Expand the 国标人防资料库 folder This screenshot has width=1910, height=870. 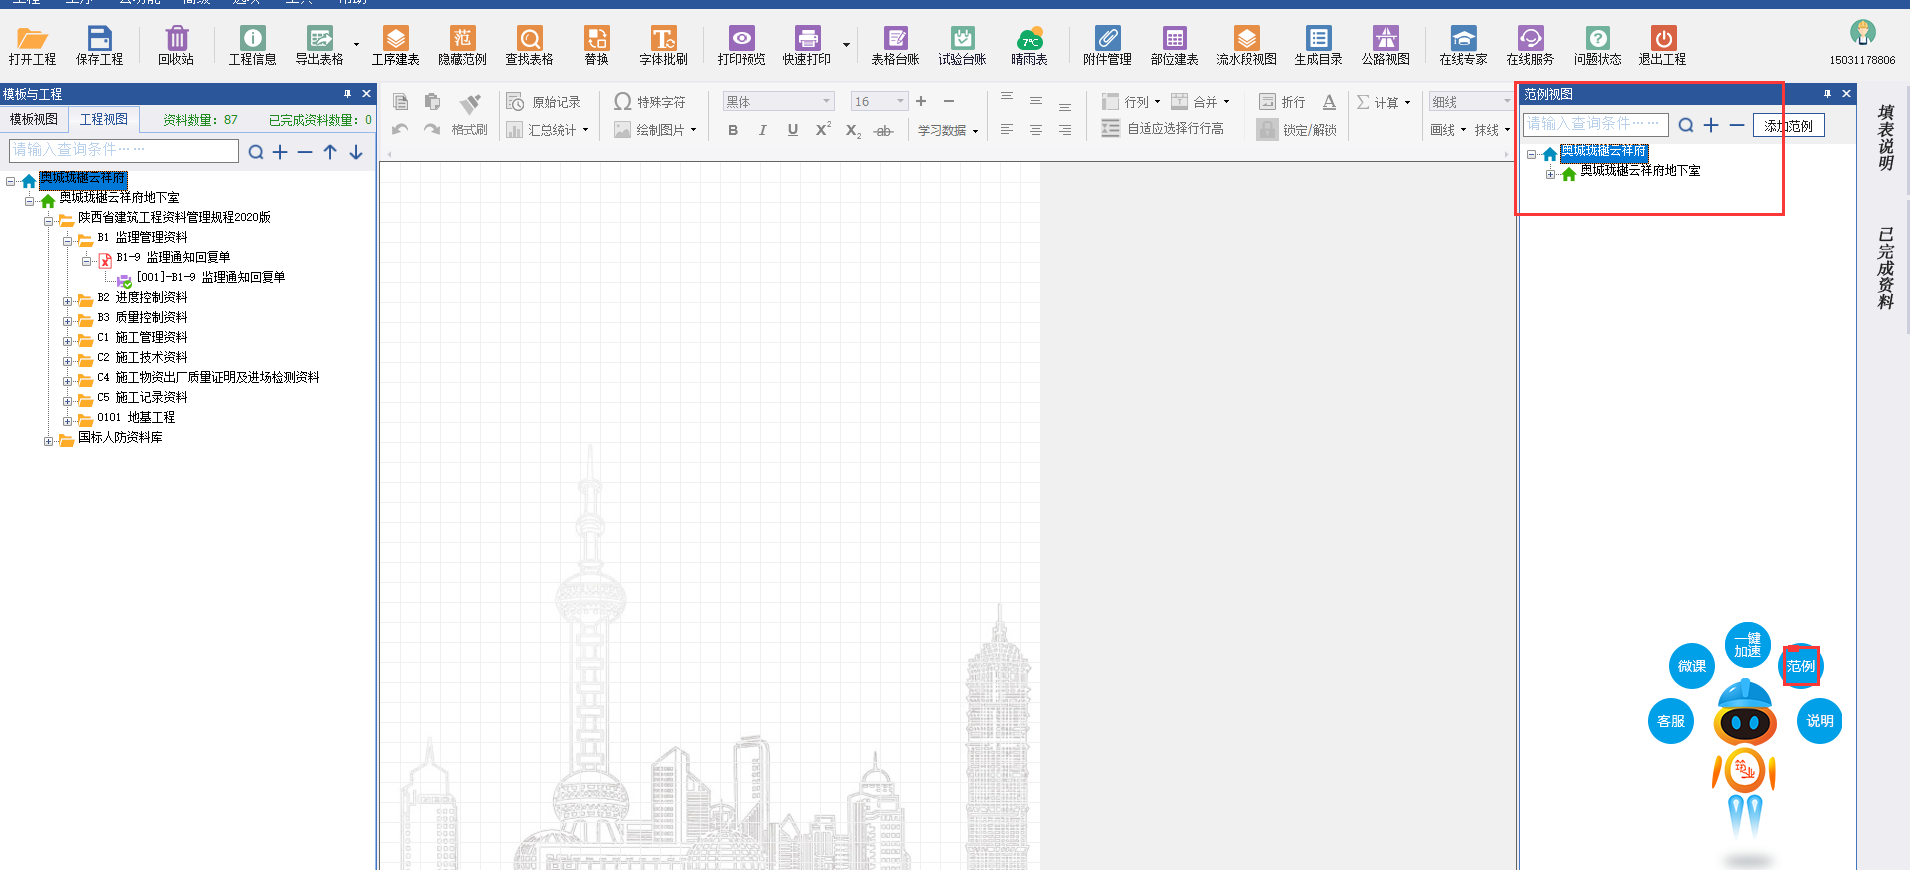pyautogui.click(x=48, y=441)
